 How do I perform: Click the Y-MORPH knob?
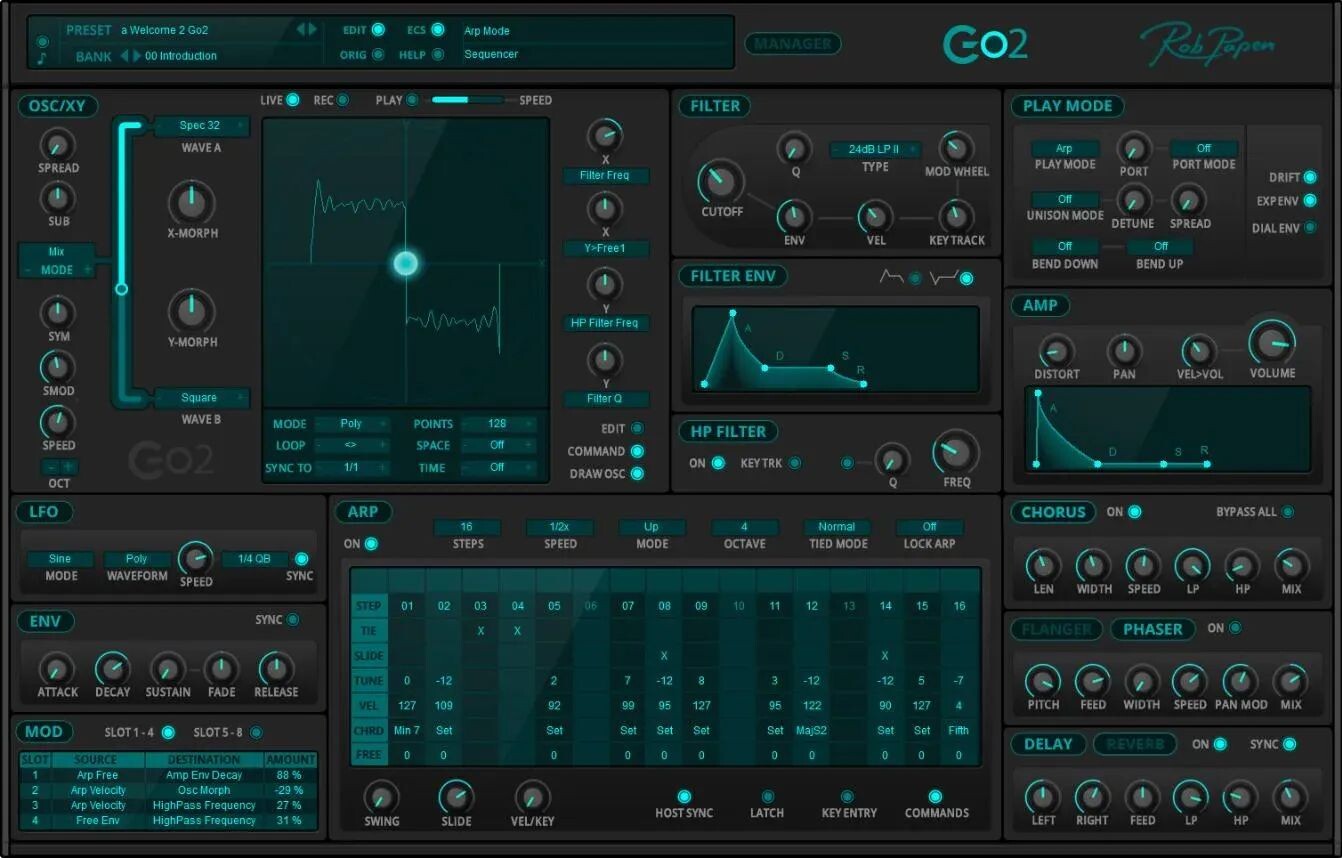[192, 311]
